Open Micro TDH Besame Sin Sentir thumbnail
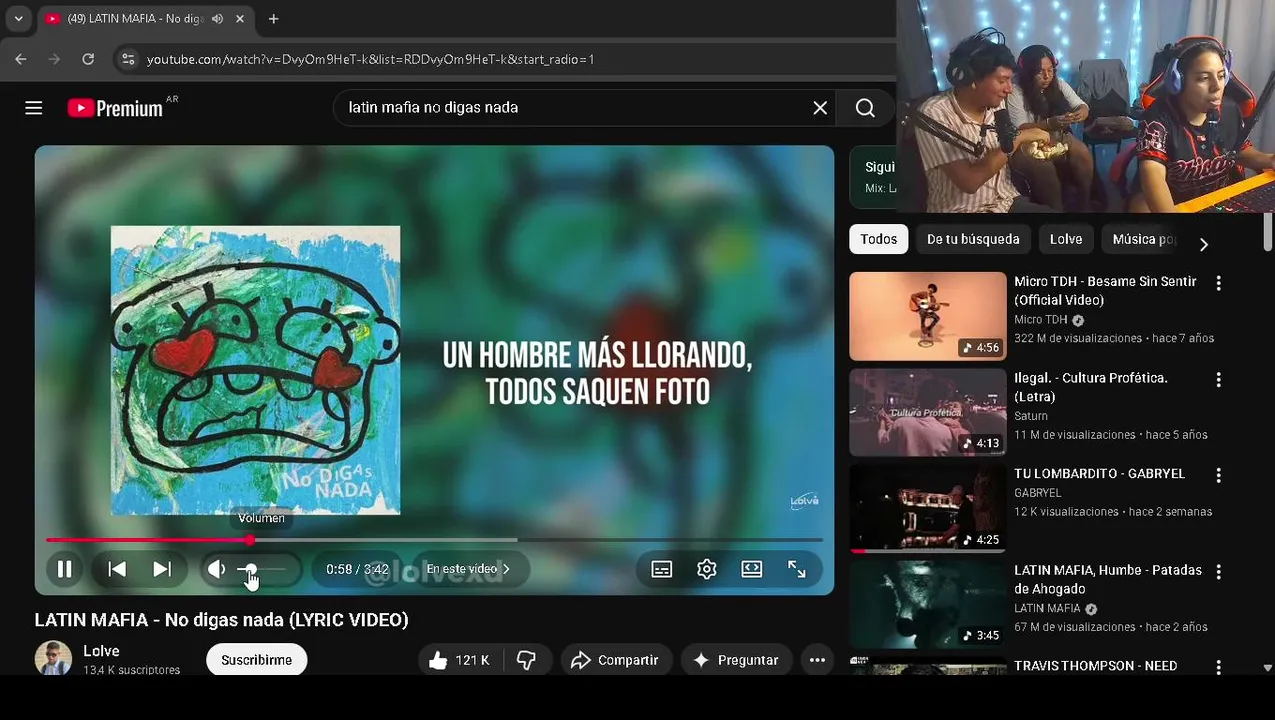 click(x=928, y=316)
